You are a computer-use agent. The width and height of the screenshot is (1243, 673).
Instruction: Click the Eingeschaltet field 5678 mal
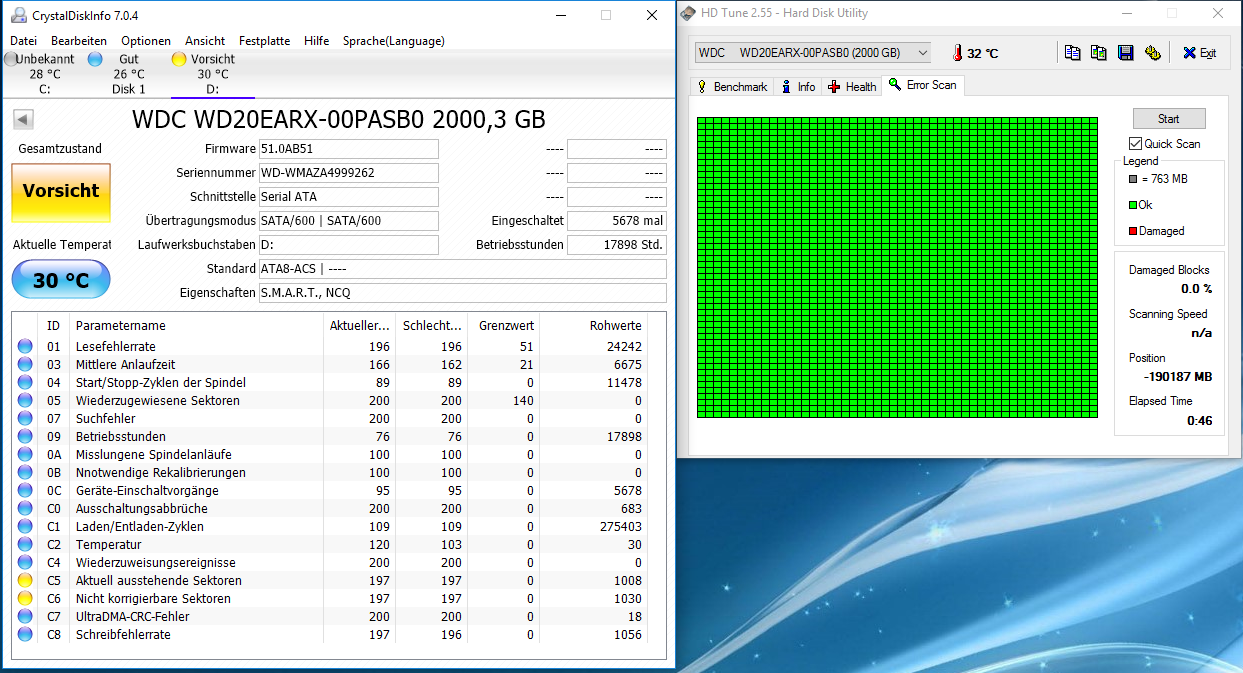[616, 221]
